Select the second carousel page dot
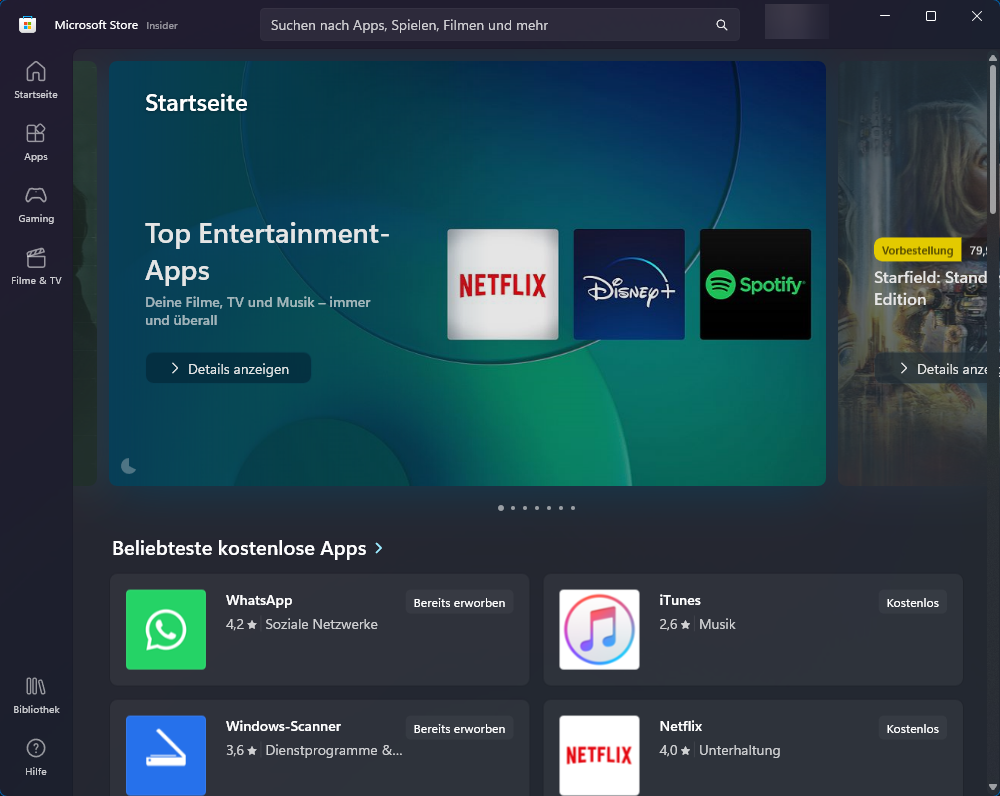The width and height of the screenshot is (1000, 796). 513,508
